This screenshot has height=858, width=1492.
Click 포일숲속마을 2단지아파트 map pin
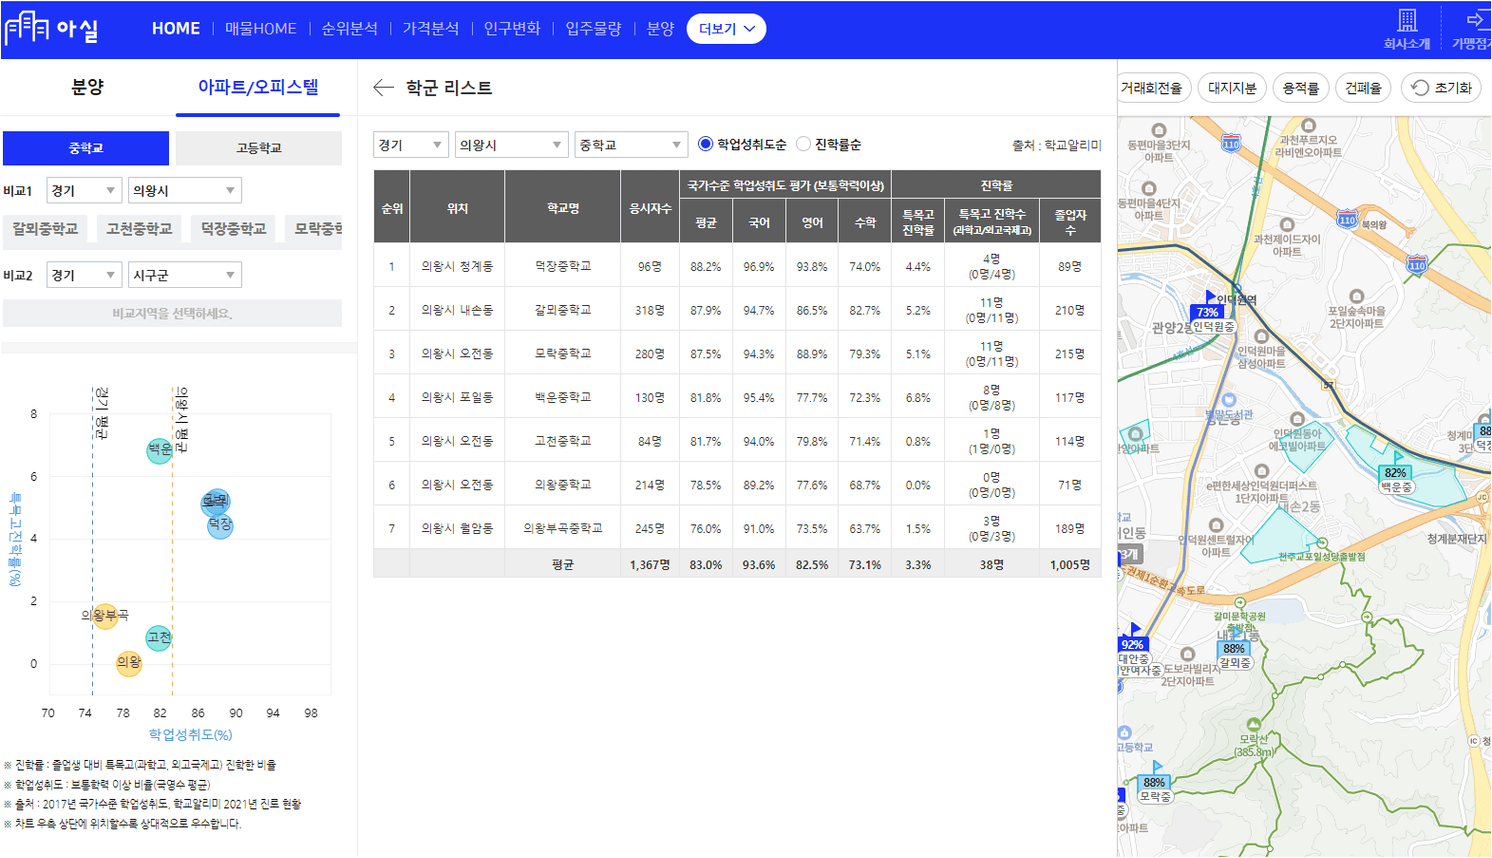[x=1356, y=297]
